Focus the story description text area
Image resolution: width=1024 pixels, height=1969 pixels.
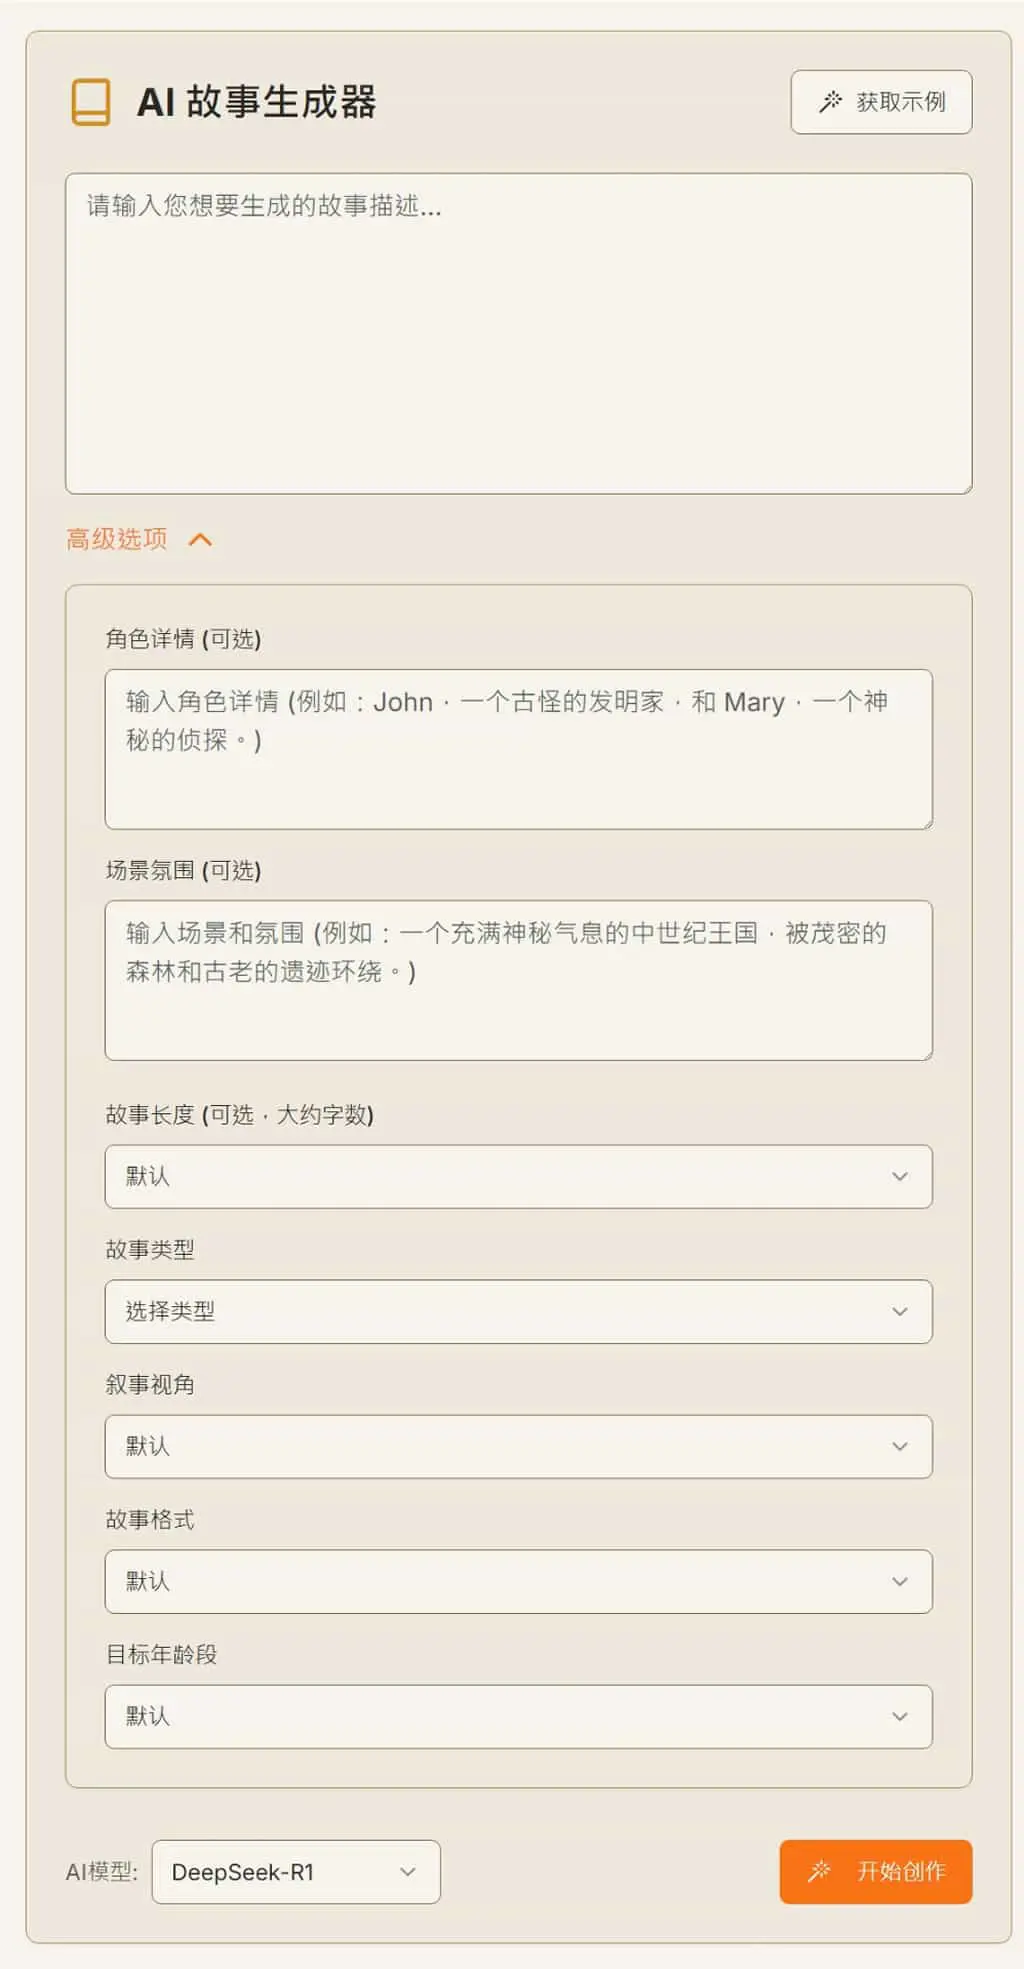pos(518,334)
